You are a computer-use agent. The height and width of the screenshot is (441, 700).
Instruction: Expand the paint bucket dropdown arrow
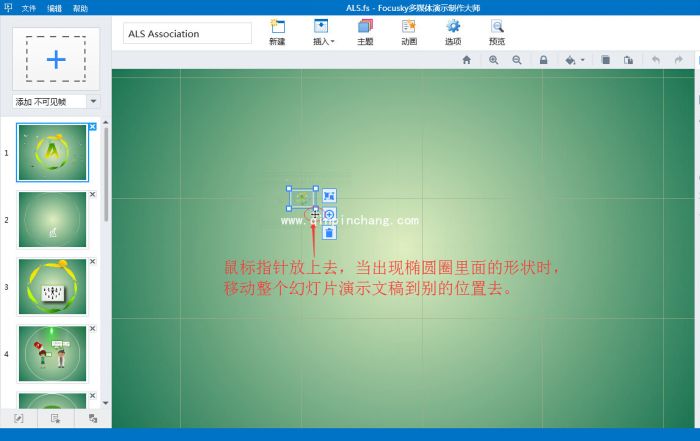582,60
